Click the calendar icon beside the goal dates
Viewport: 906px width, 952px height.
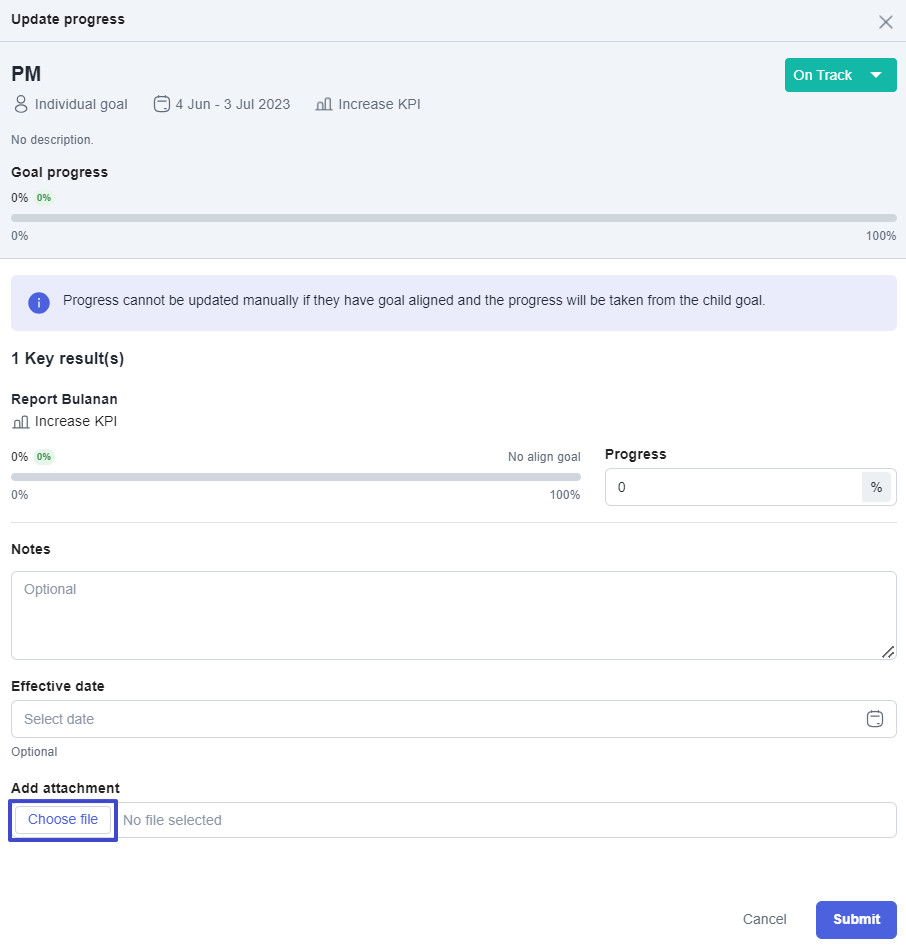coord(162,104)
